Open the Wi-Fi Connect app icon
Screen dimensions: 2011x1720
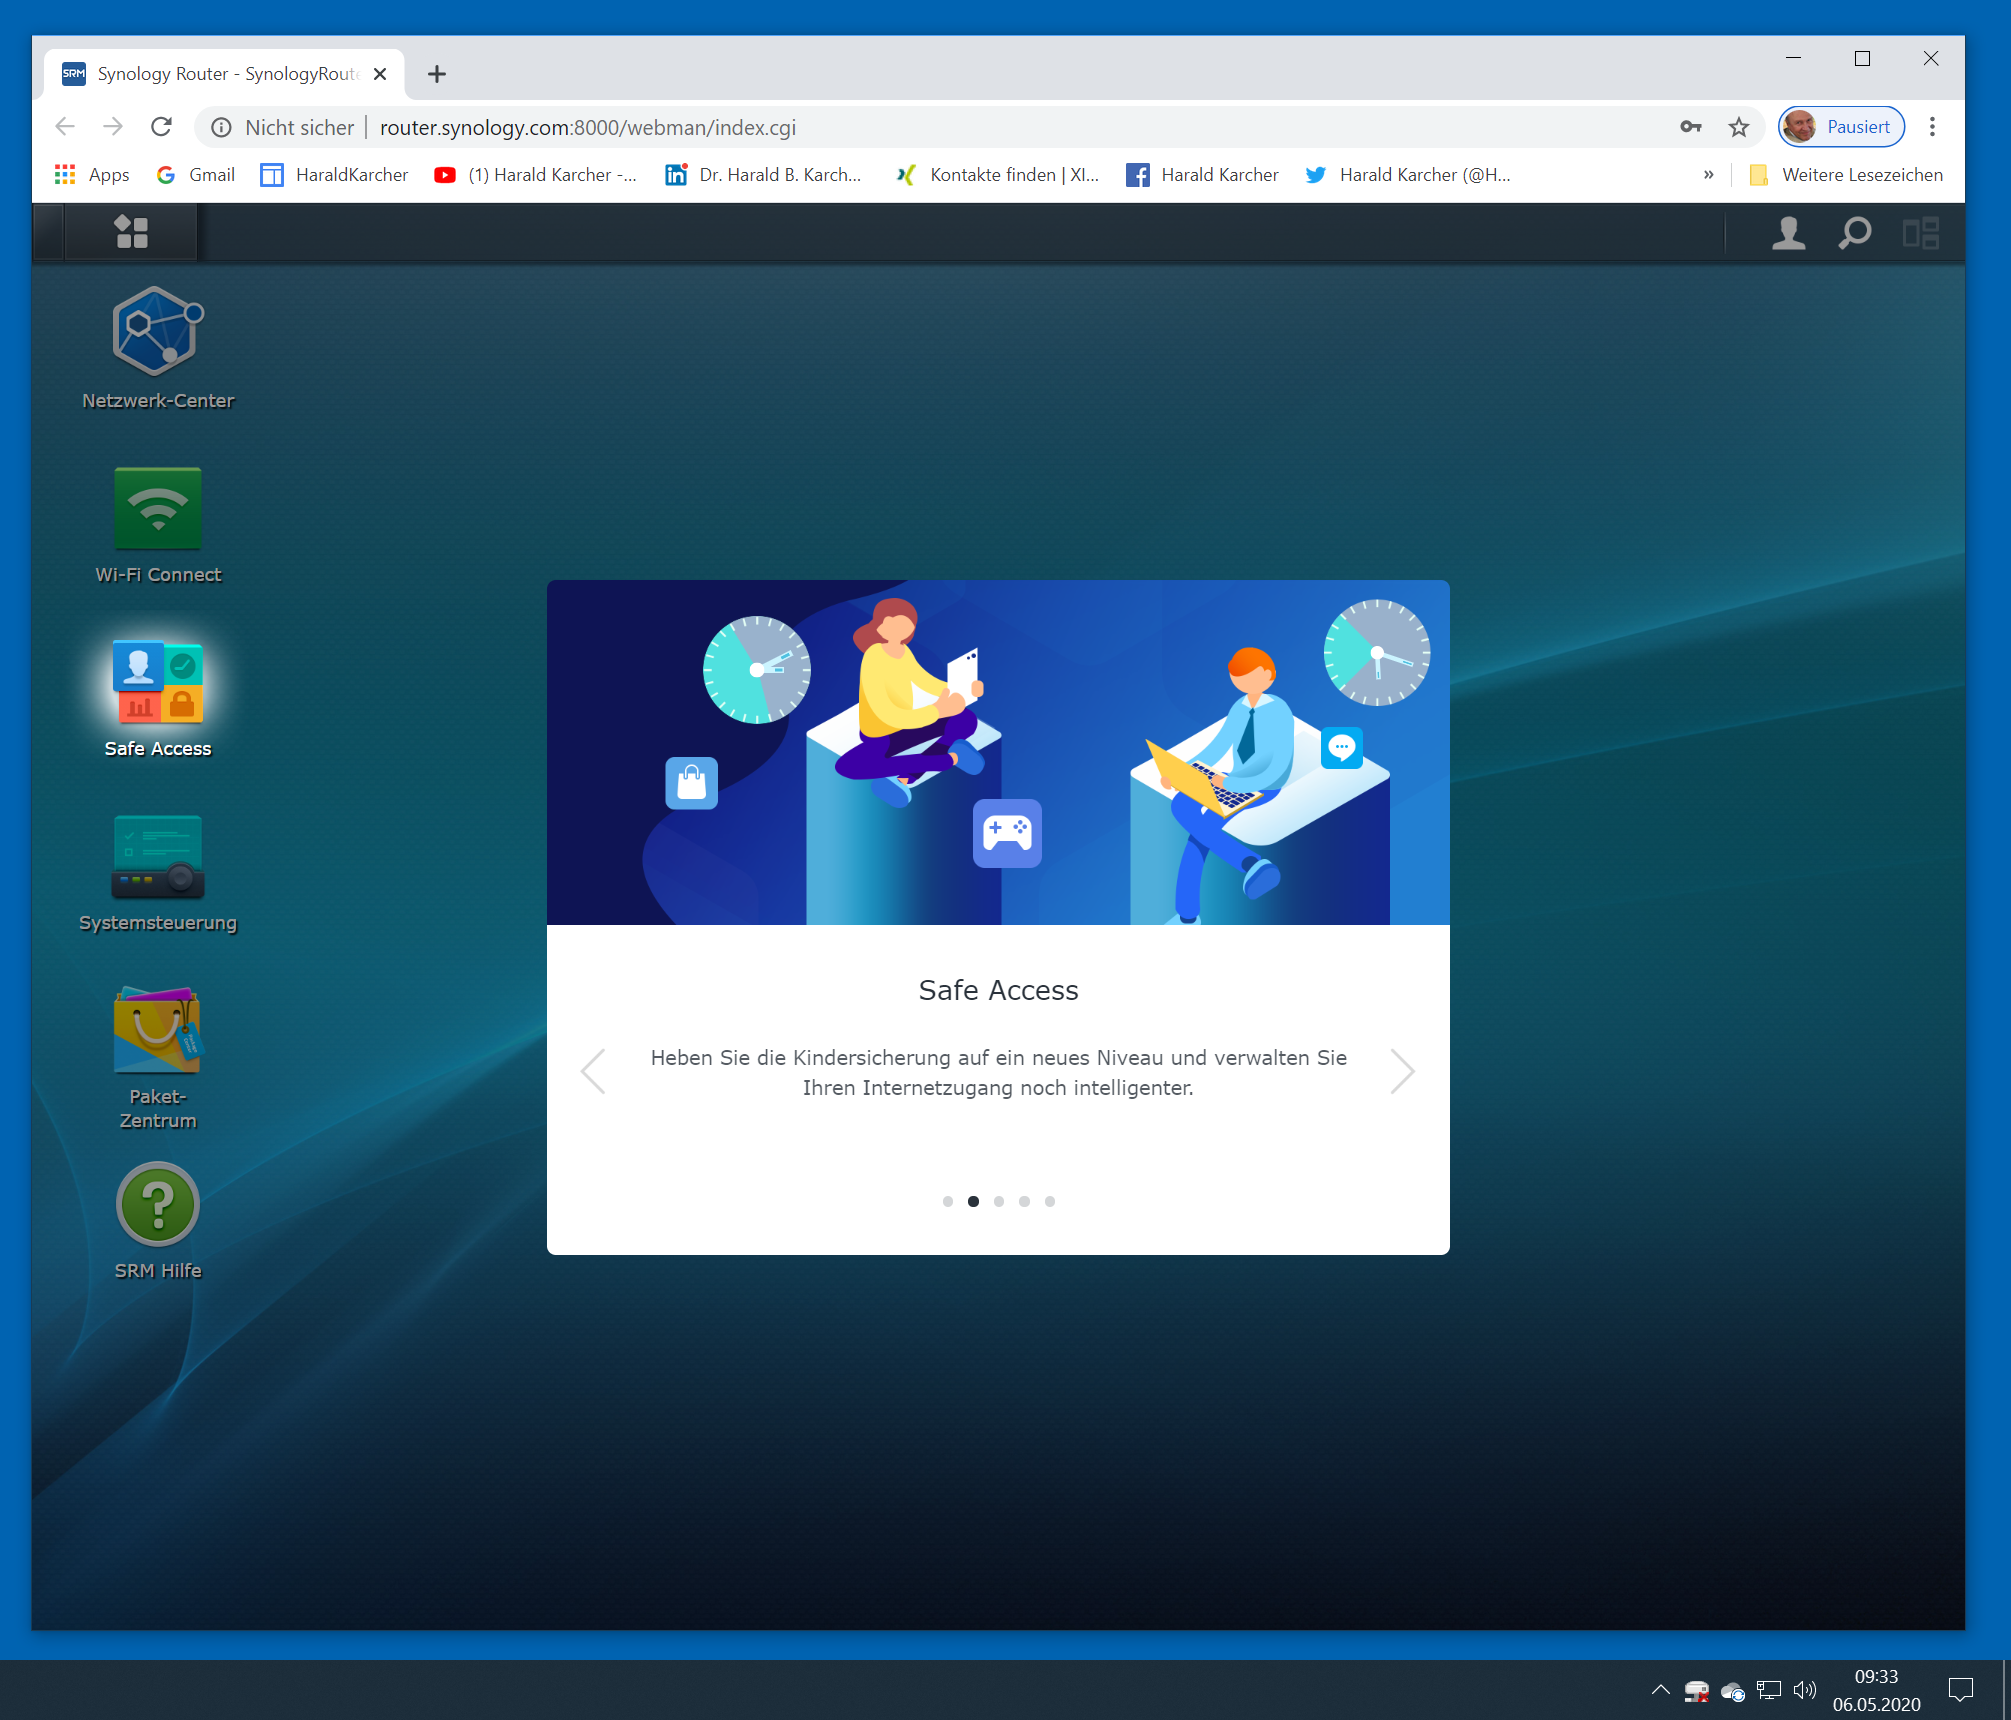pos(157,508)
